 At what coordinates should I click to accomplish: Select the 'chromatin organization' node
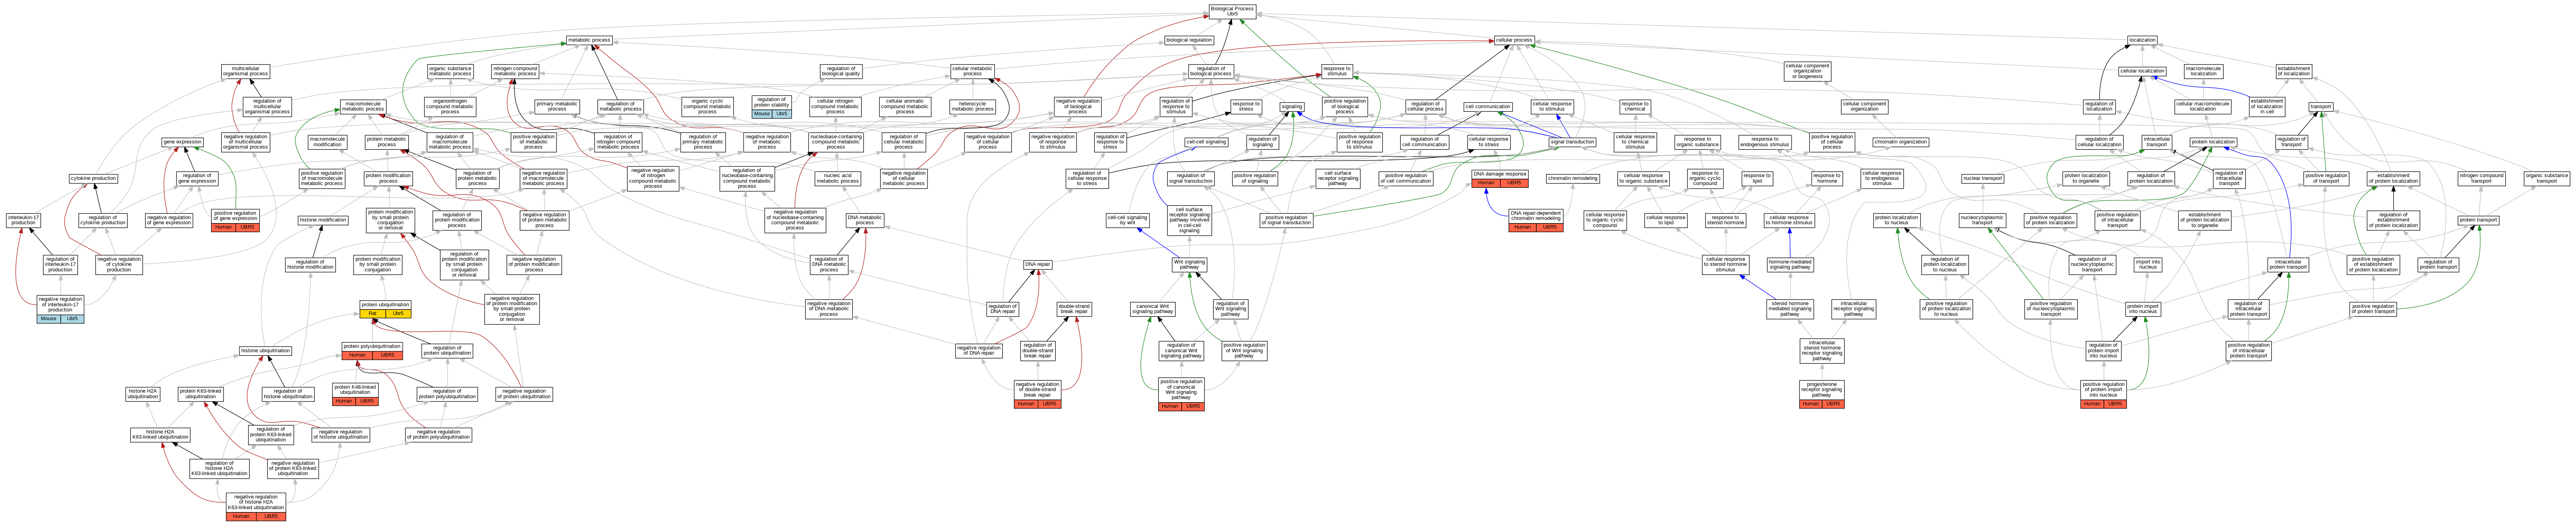1900,142
